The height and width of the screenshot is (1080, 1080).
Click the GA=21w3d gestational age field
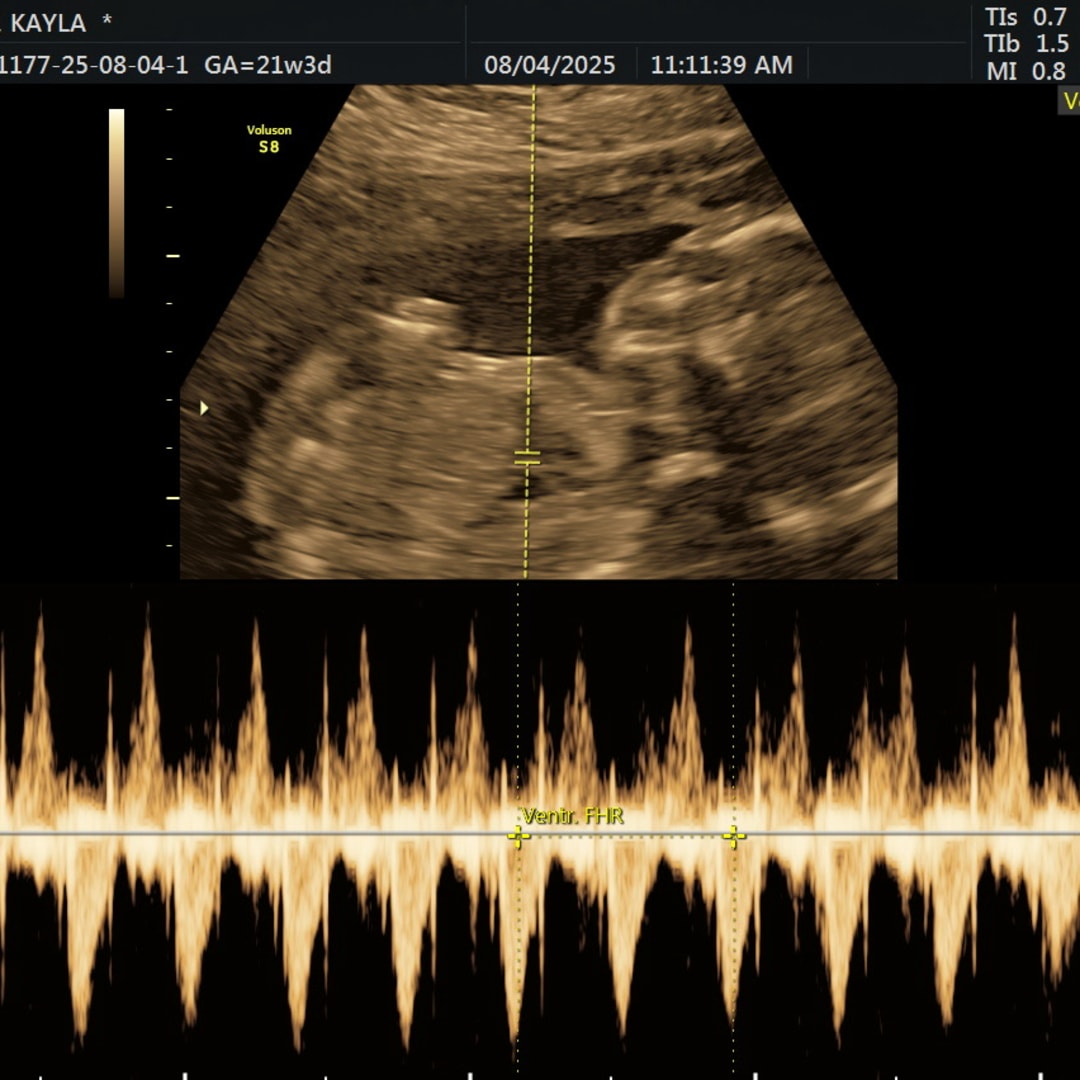click(267, 66)
